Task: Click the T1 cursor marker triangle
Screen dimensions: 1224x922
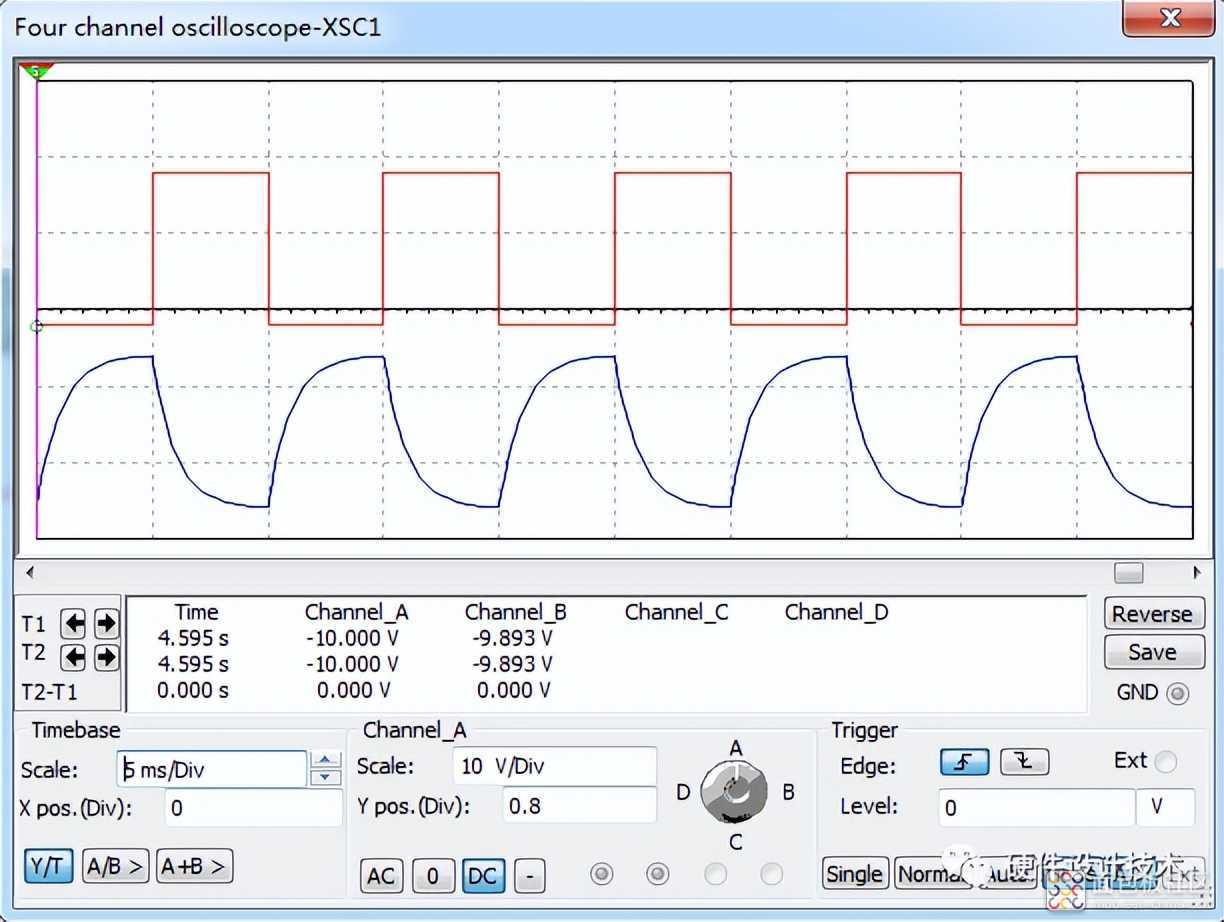Action: point(38,71)
